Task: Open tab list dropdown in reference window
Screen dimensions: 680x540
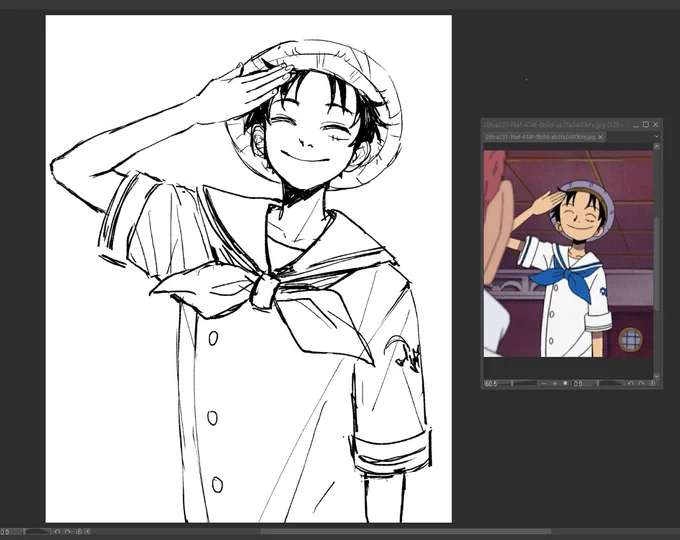Action: pos(656,137)
